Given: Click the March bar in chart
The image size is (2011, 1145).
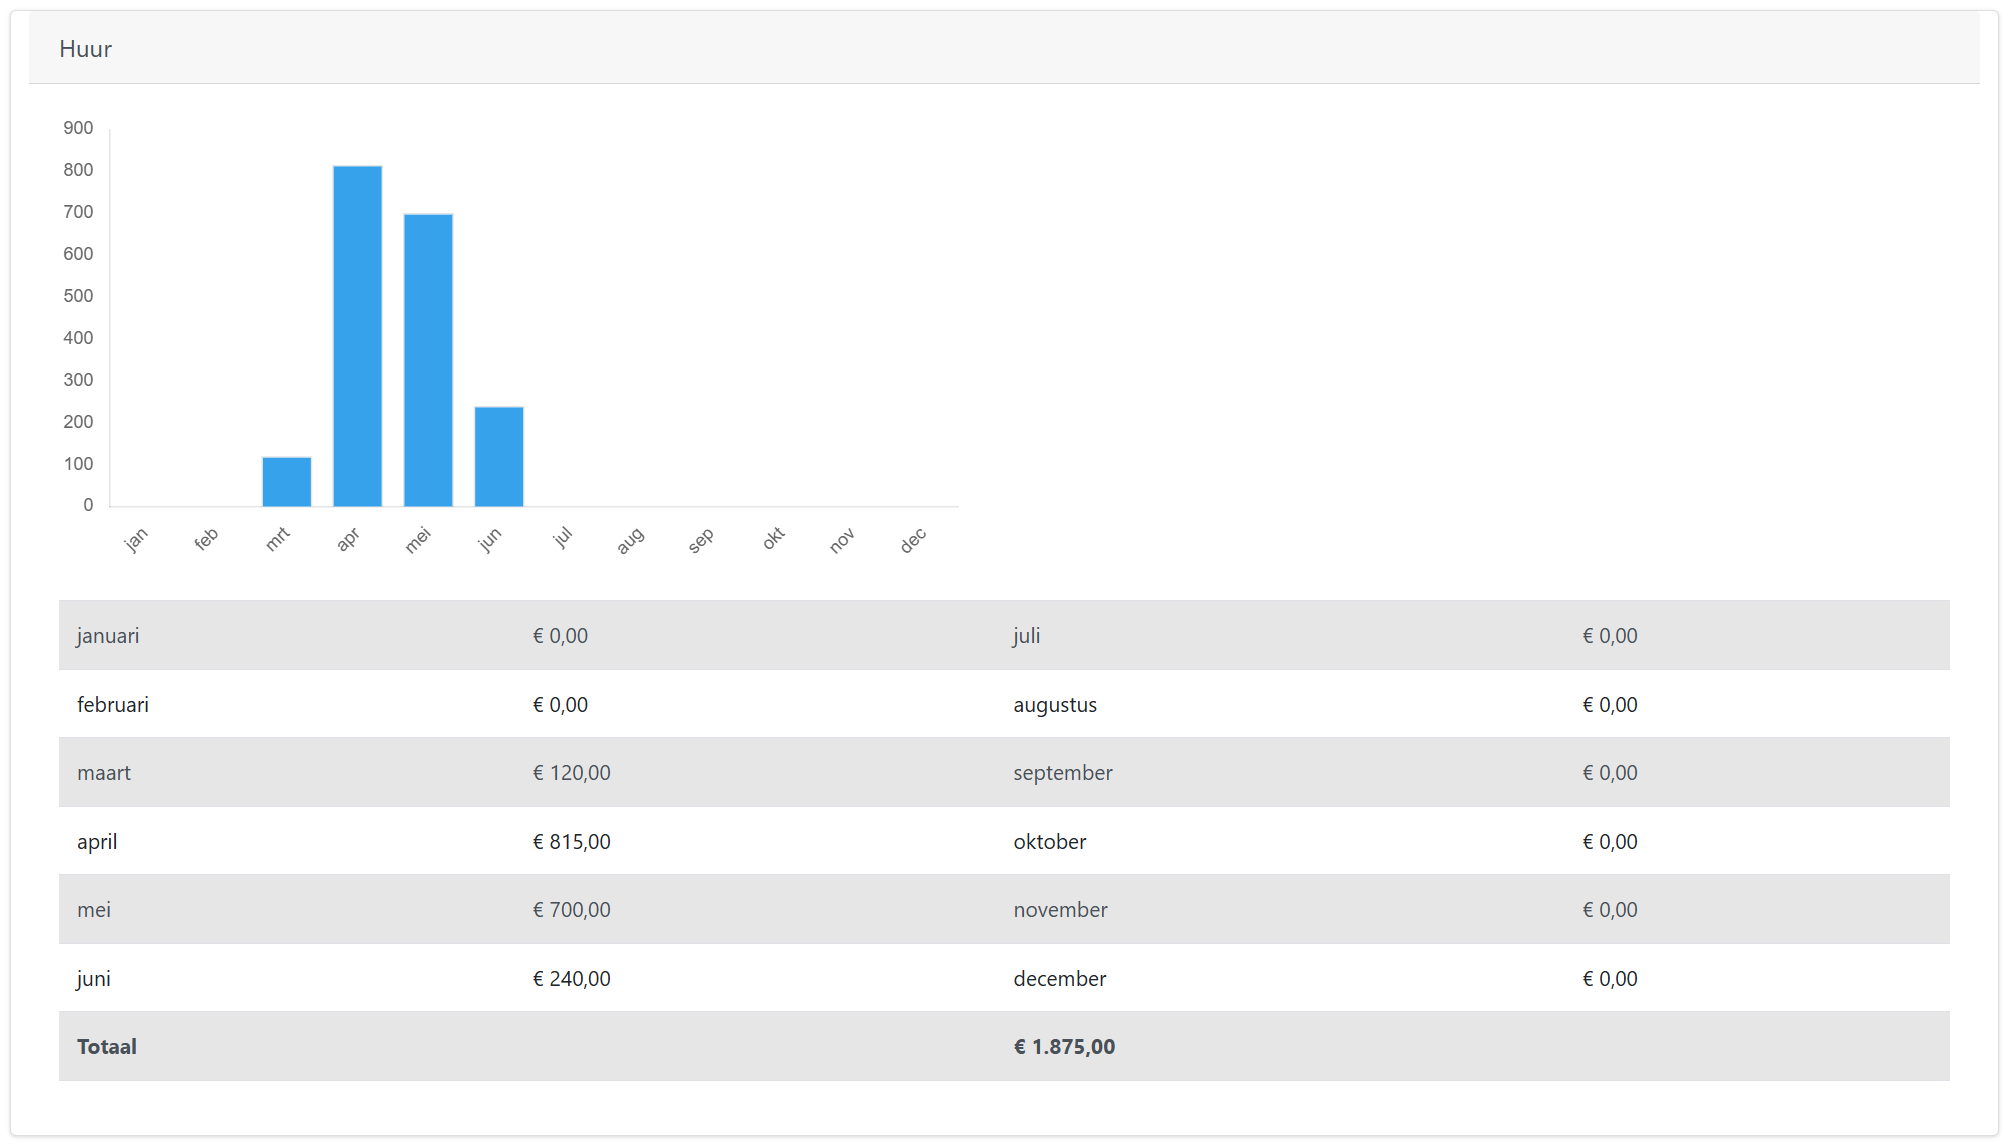Looking at the screenshot, I should click(286, 481).
